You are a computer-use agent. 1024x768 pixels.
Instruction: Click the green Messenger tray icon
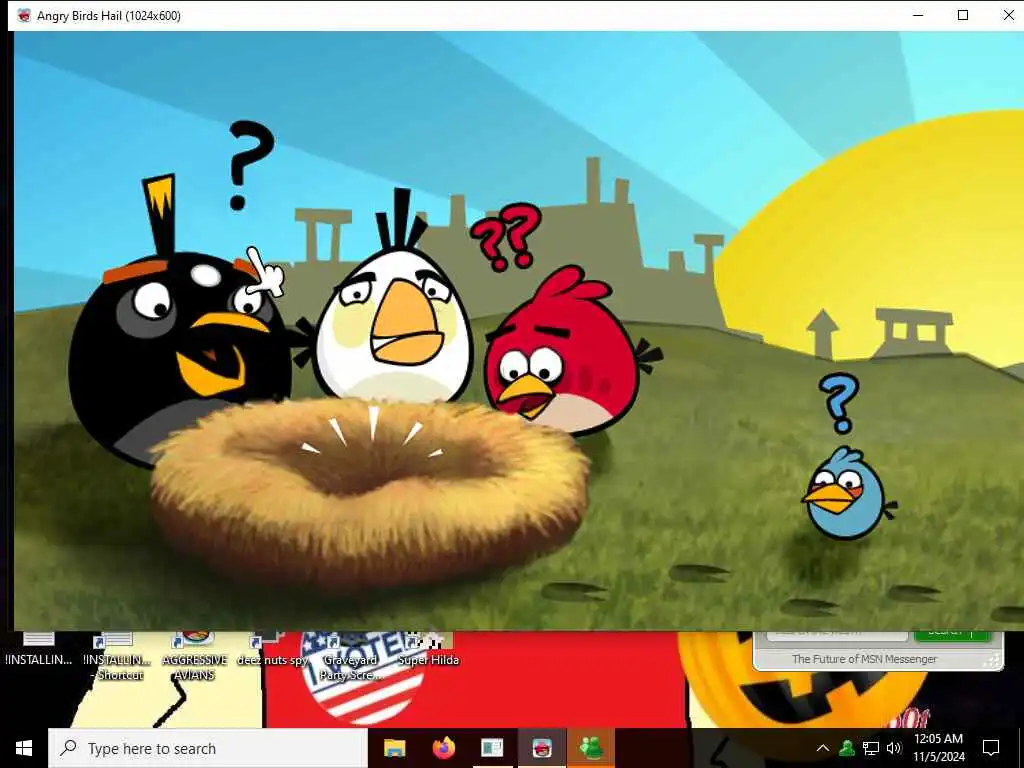(847, 748)
